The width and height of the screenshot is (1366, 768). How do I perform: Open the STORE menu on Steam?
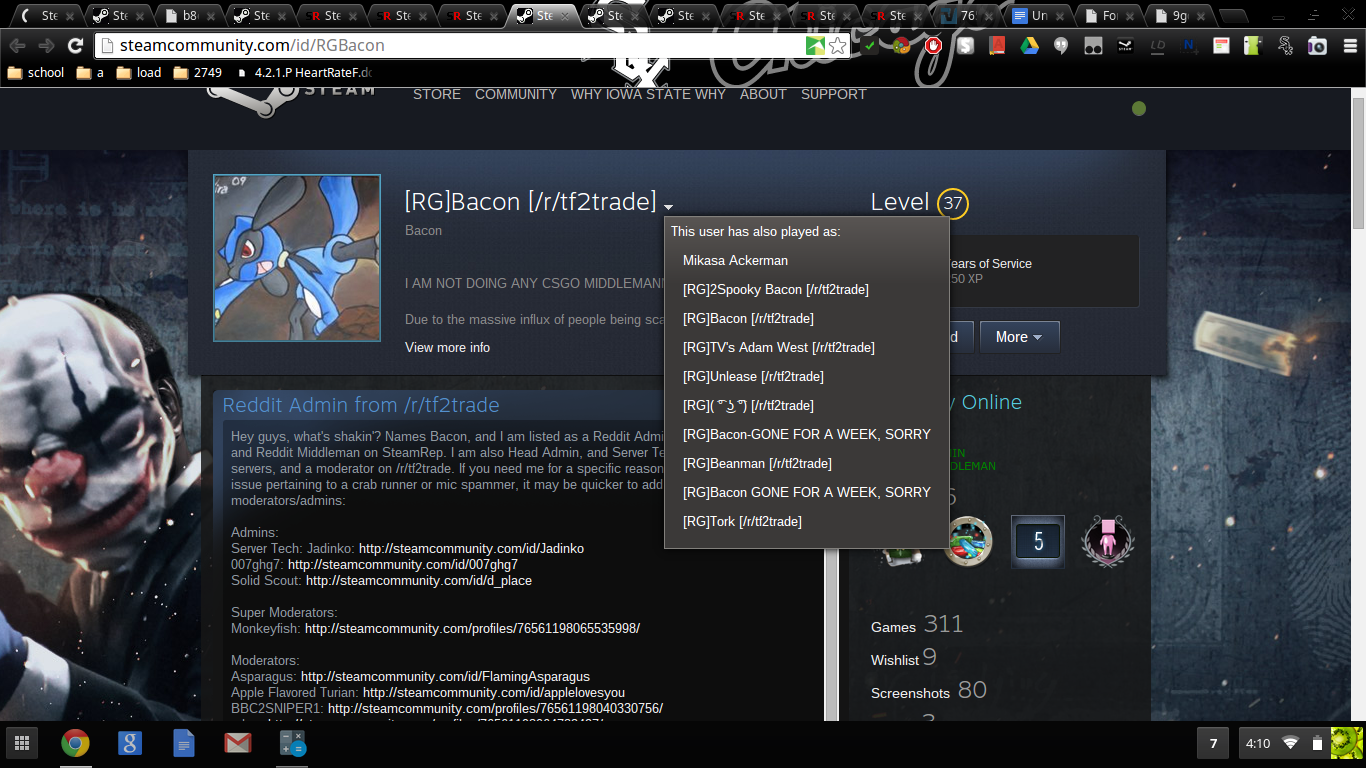point(437,94)
